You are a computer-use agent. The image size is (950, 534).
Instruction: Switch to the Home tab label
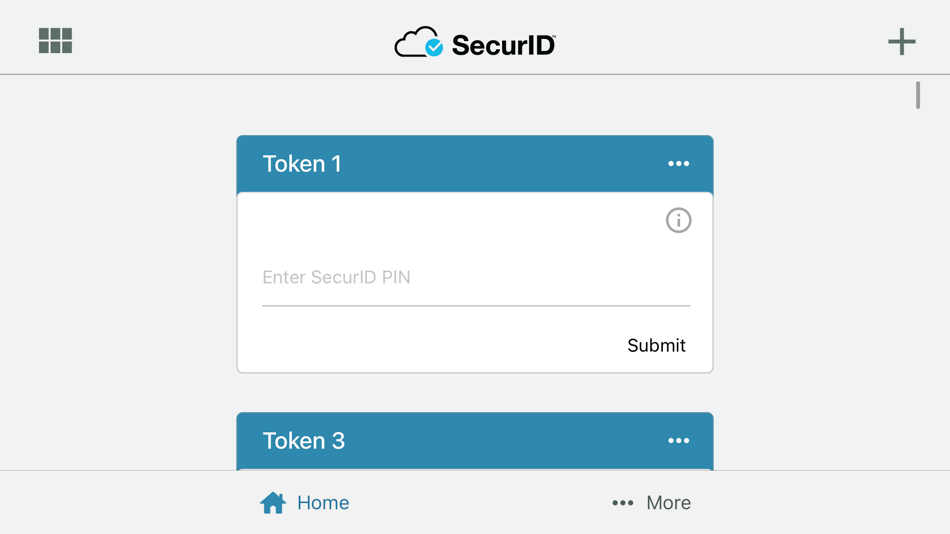pyautogui.click(x=323, y=503)
